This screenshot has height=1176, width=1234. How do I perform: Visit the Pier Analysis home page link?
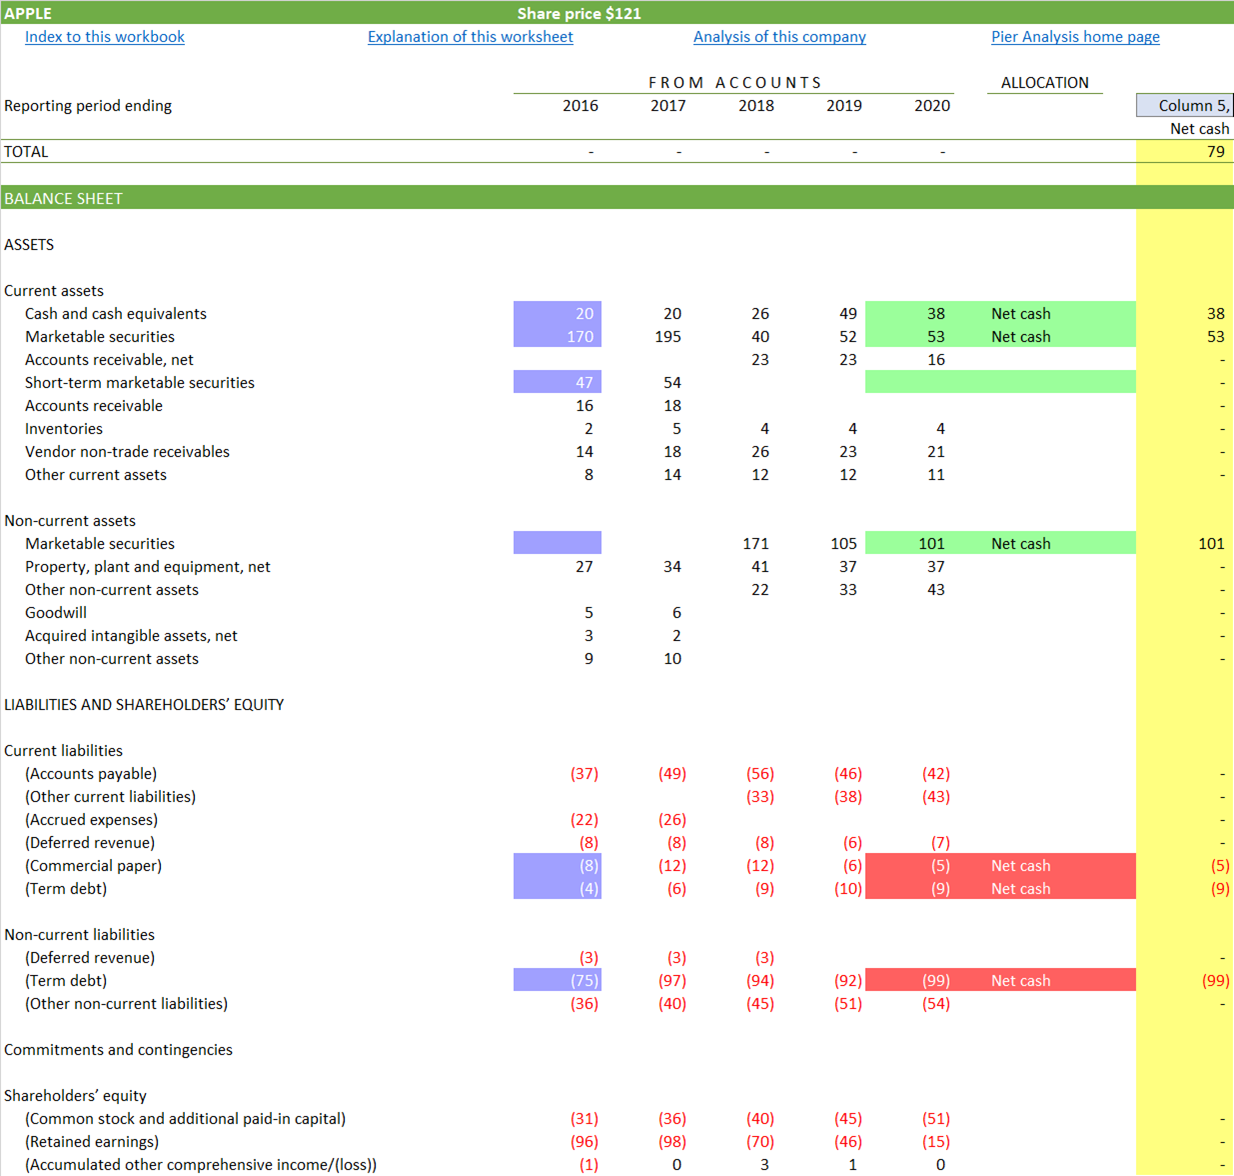pyautogui.click(x=1075, y=37)
